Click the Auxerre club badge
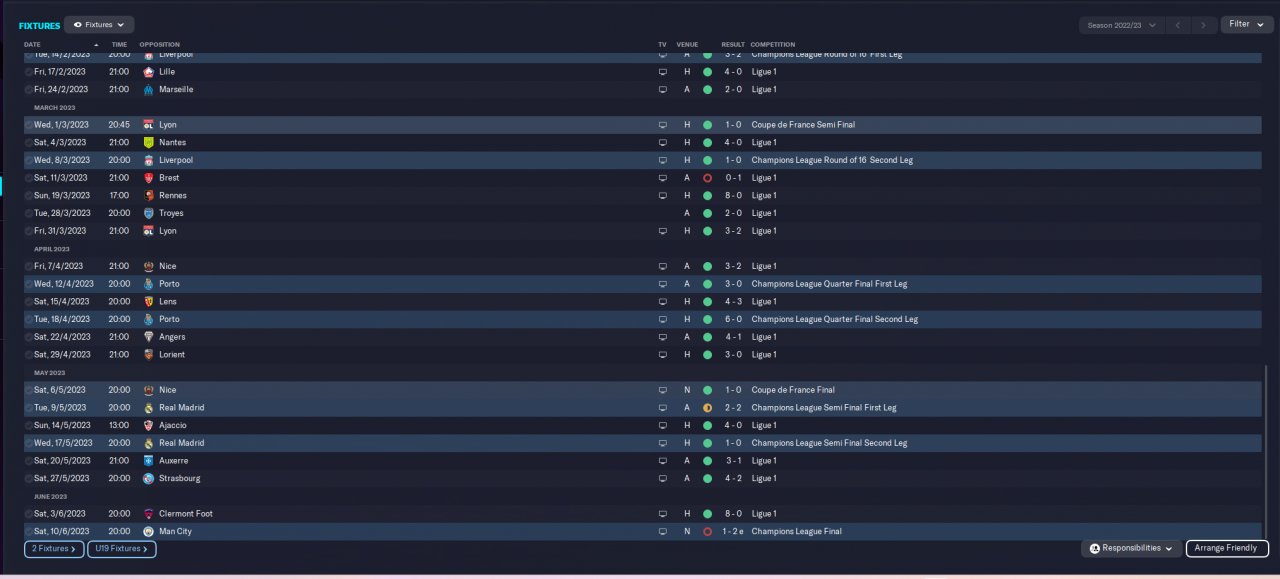1280x579 pixels. 149,461
